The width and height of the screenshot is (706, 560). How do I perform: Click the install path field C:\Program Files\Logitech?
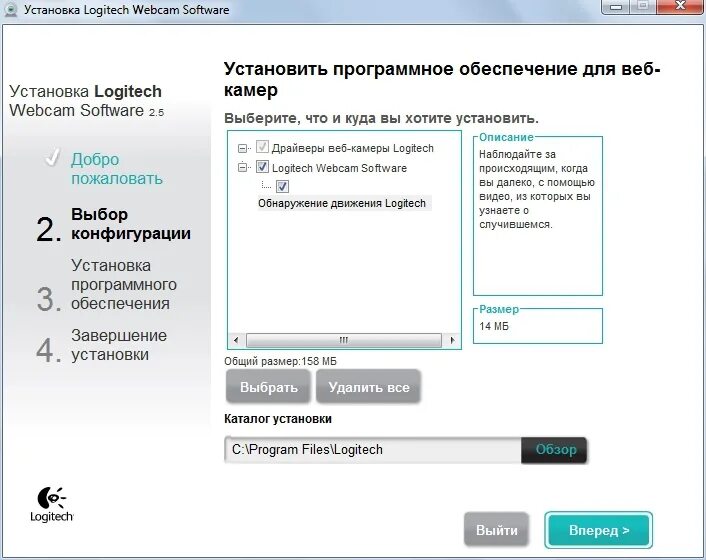coord(373,449)
